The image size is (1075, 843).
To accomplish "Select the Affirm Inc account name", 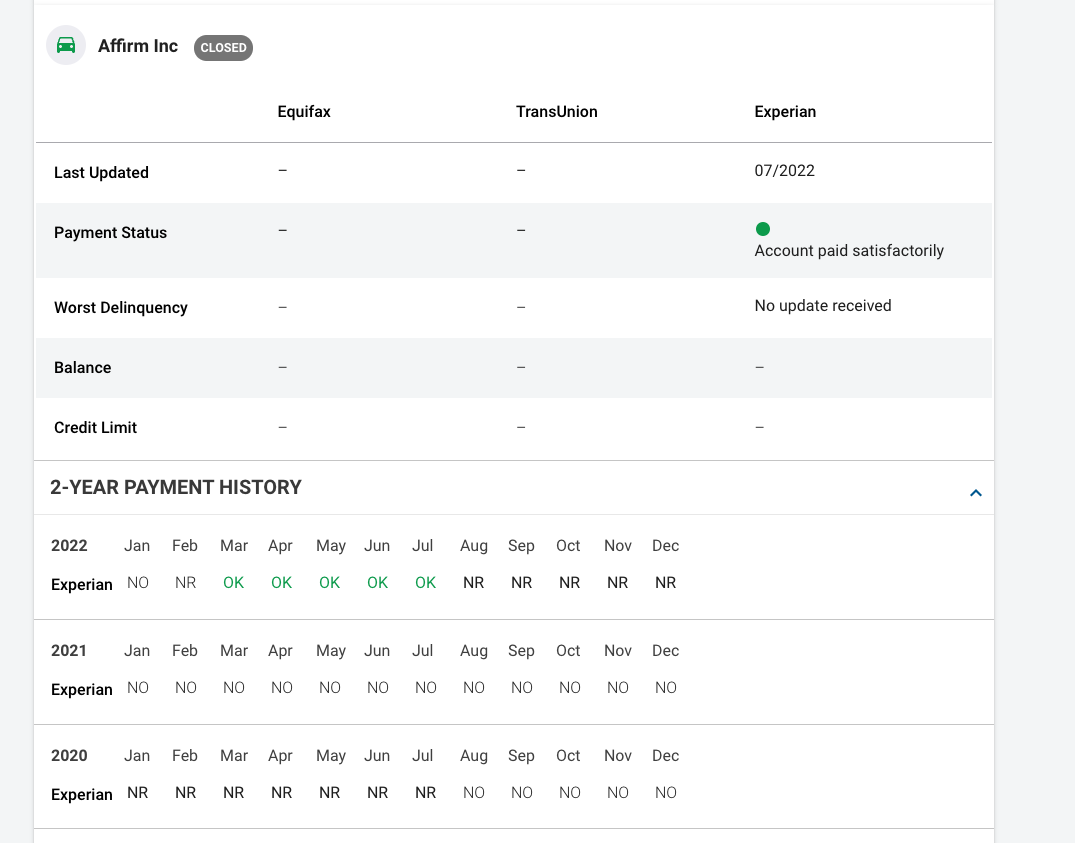I will [138, 46].
